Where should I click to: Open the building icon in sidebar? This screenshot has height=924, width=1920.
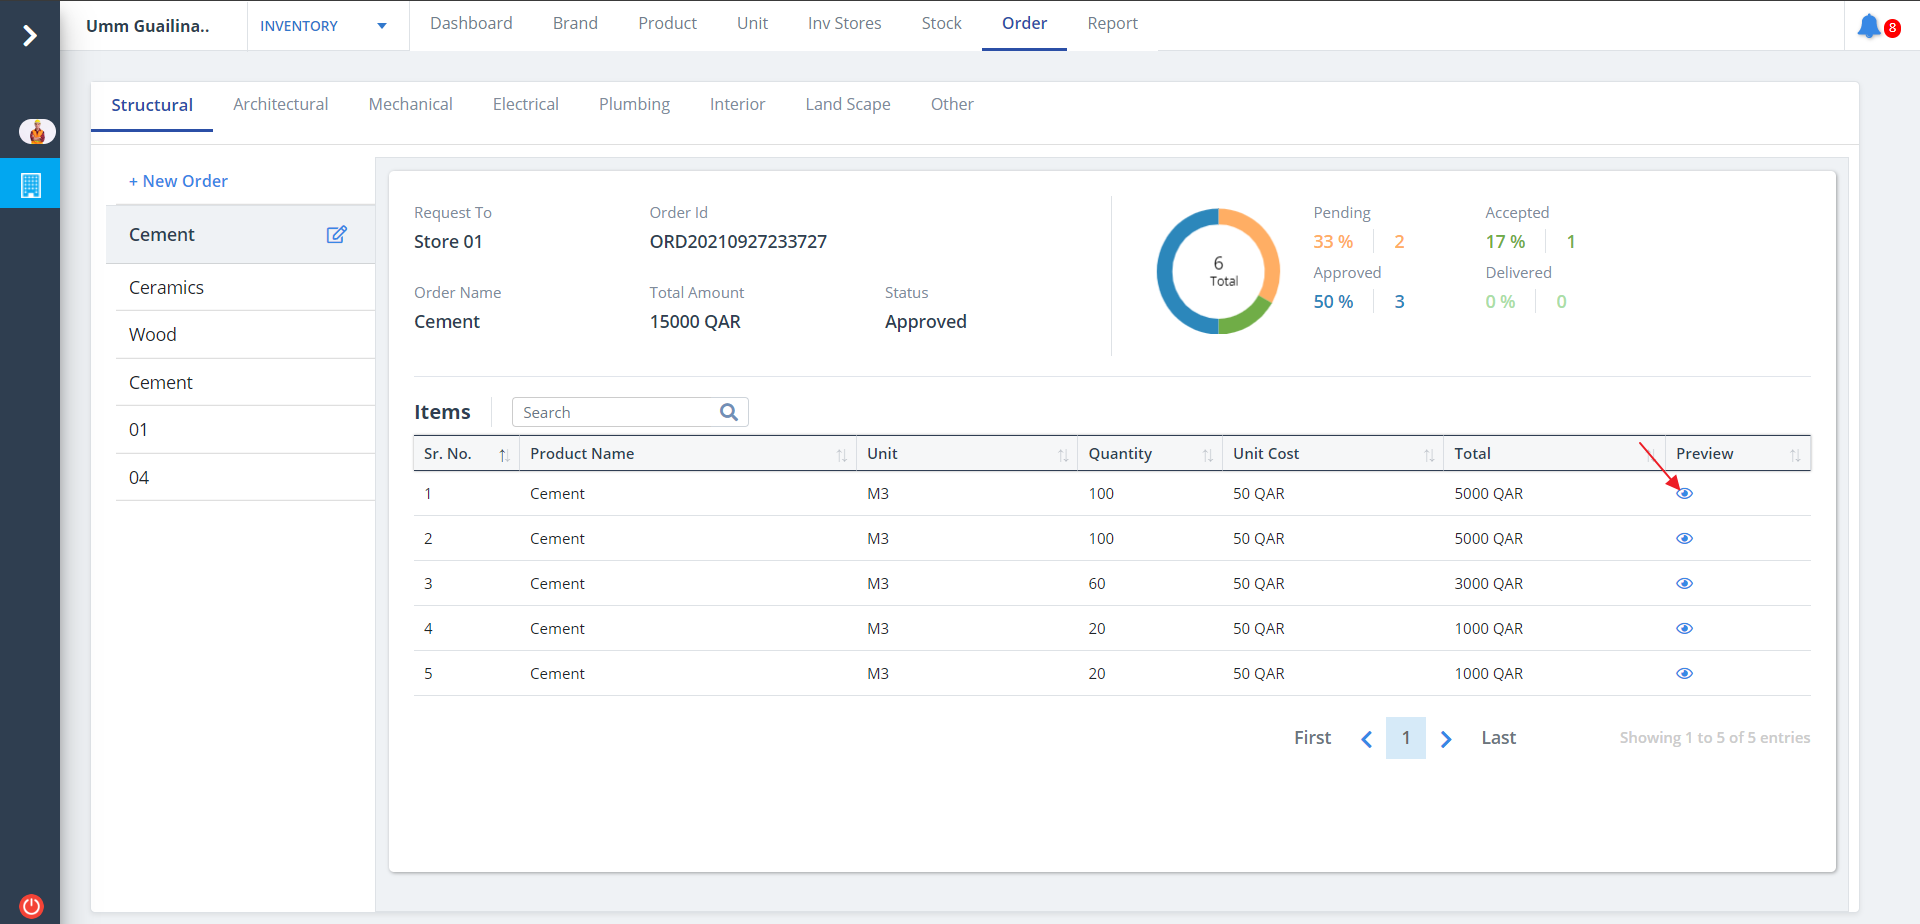point(31,185)
